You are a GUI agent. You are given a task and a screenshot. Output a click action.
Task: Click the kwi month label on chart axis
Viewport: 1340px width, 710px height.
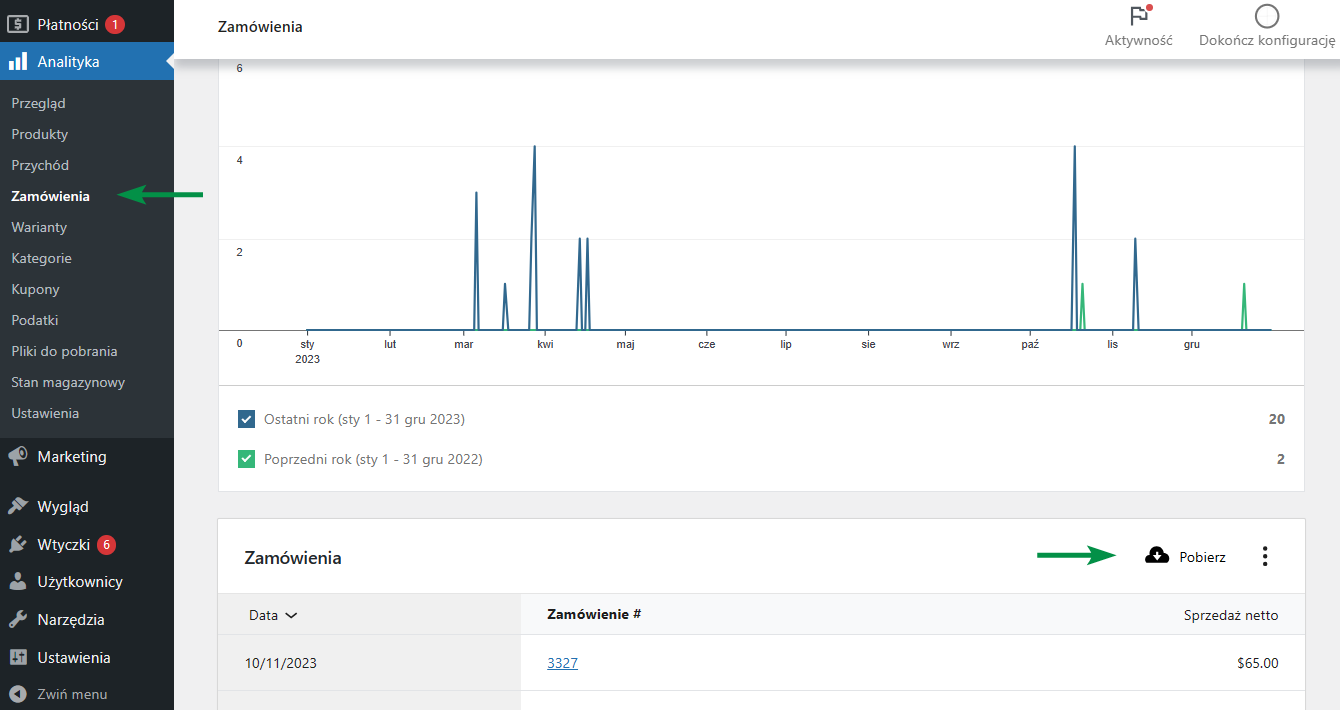pos(545,344)
